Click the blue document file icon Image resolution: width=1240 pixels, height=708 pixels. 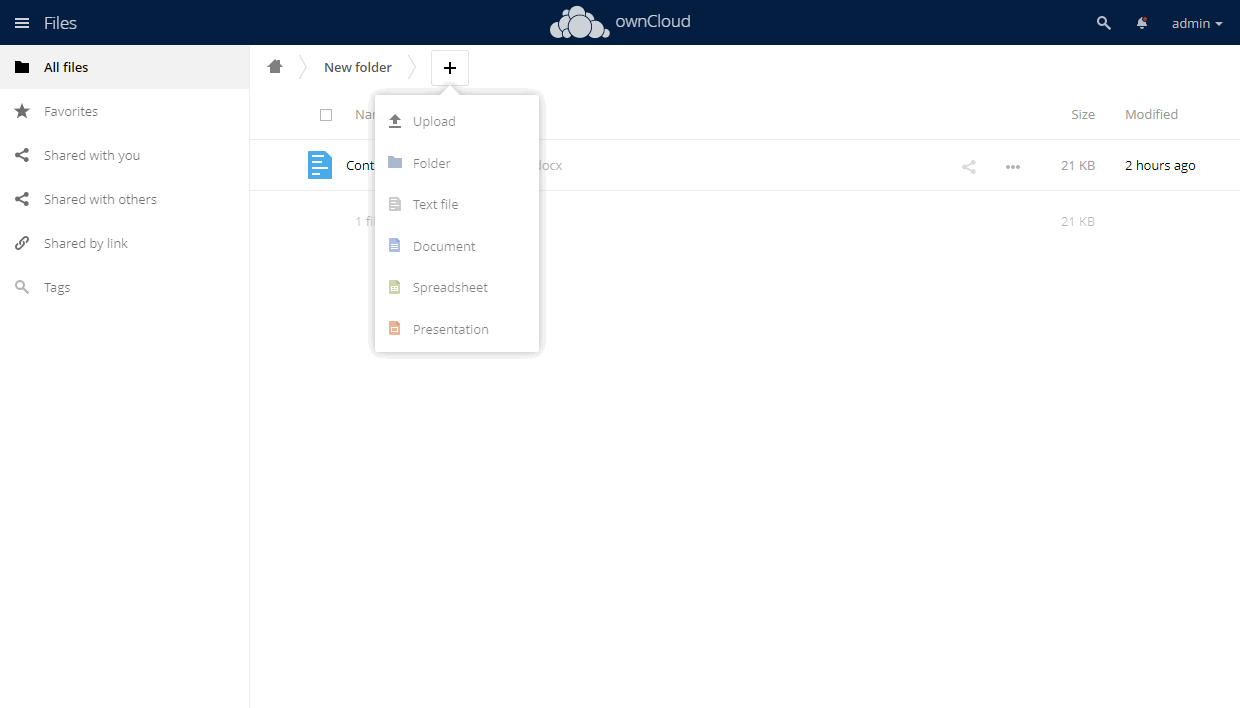pyautogui.click(x=320, y=165)
